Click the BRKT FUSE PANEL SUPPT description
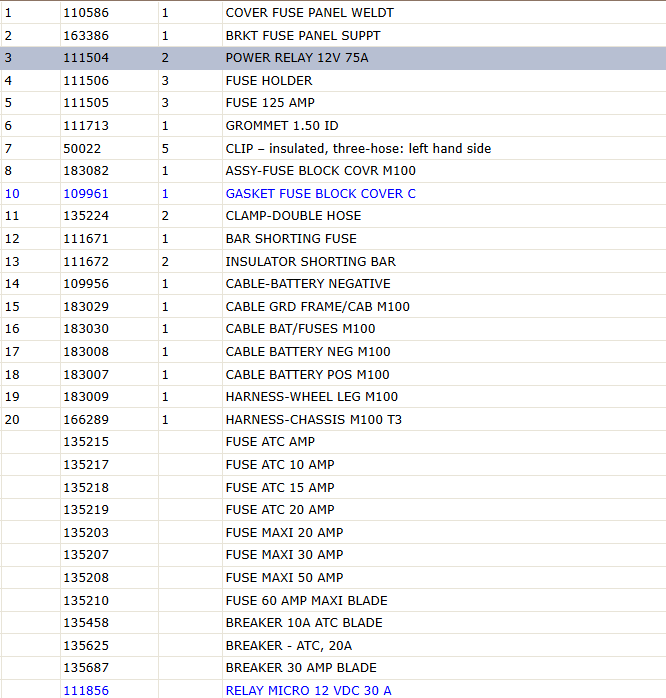Viewport: 666px width, 698px height. [x=303, y=36]
